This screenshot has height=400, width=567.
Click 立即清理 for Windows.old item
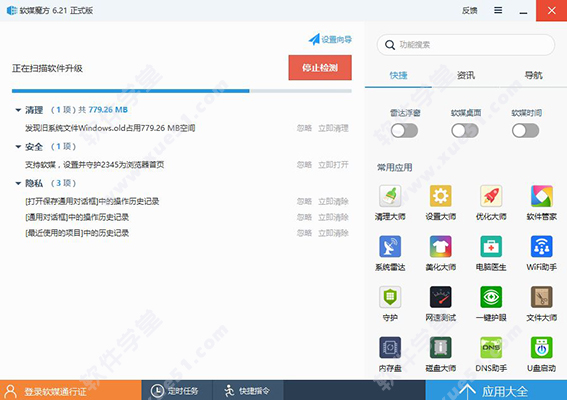click(x=333, y=128)
